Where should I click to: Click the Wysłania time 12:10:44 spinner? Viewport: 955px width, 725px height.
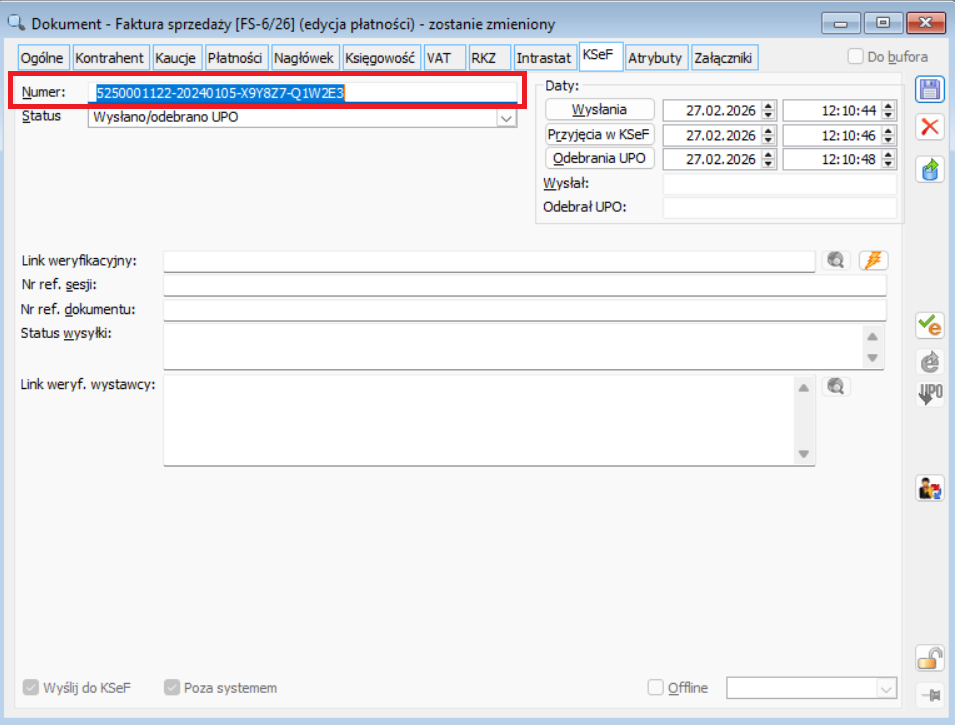889,110
